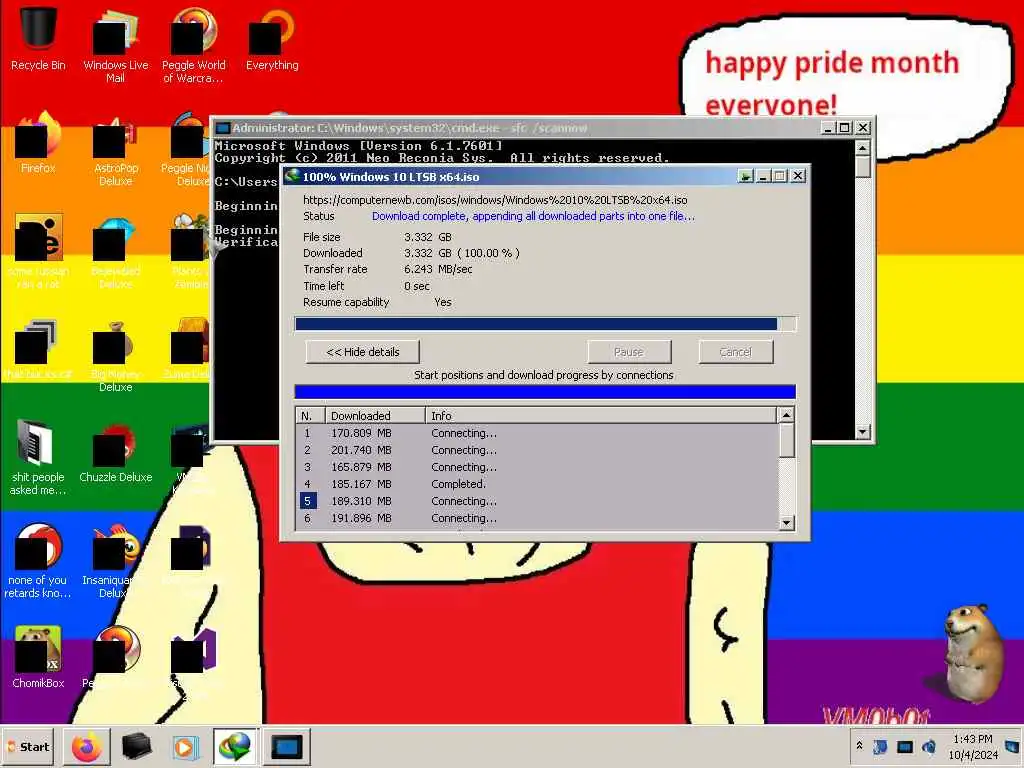Click cmd window scroll down arrow
The height and width of the screenshot is (768, 1024).
click(x=863, y=432)
